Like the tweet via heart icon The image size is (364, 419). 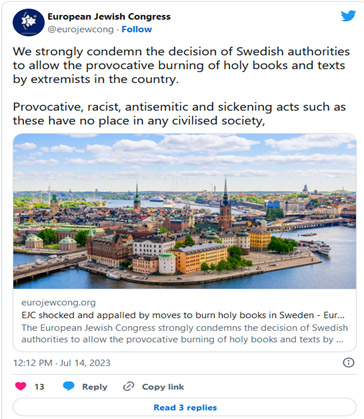pyautogui.click(x=21, y=386)
